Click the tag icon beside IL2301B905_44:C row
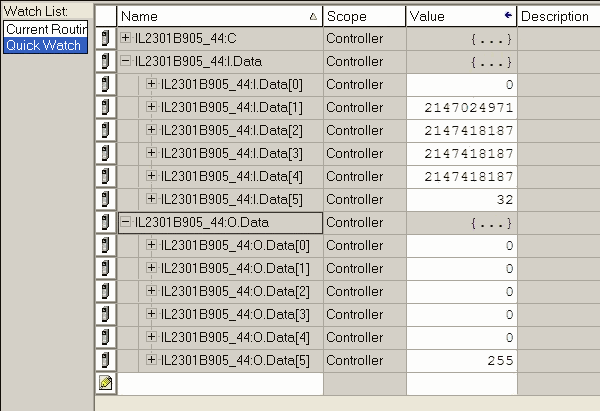 106,38
